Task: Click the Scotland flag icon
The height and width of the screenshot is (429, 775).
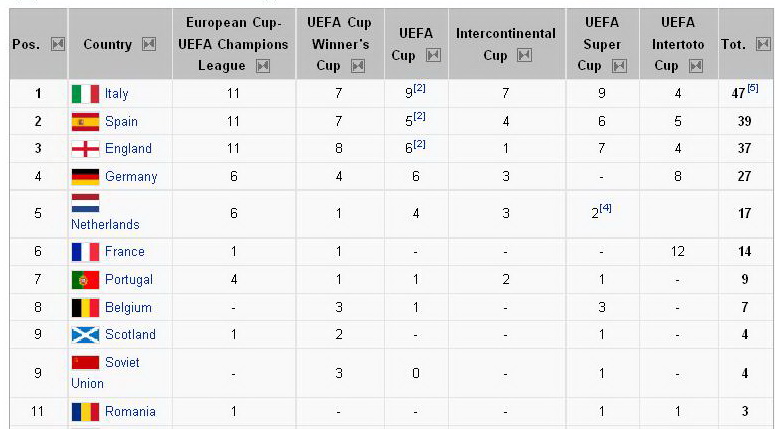Action: [85, 335]
